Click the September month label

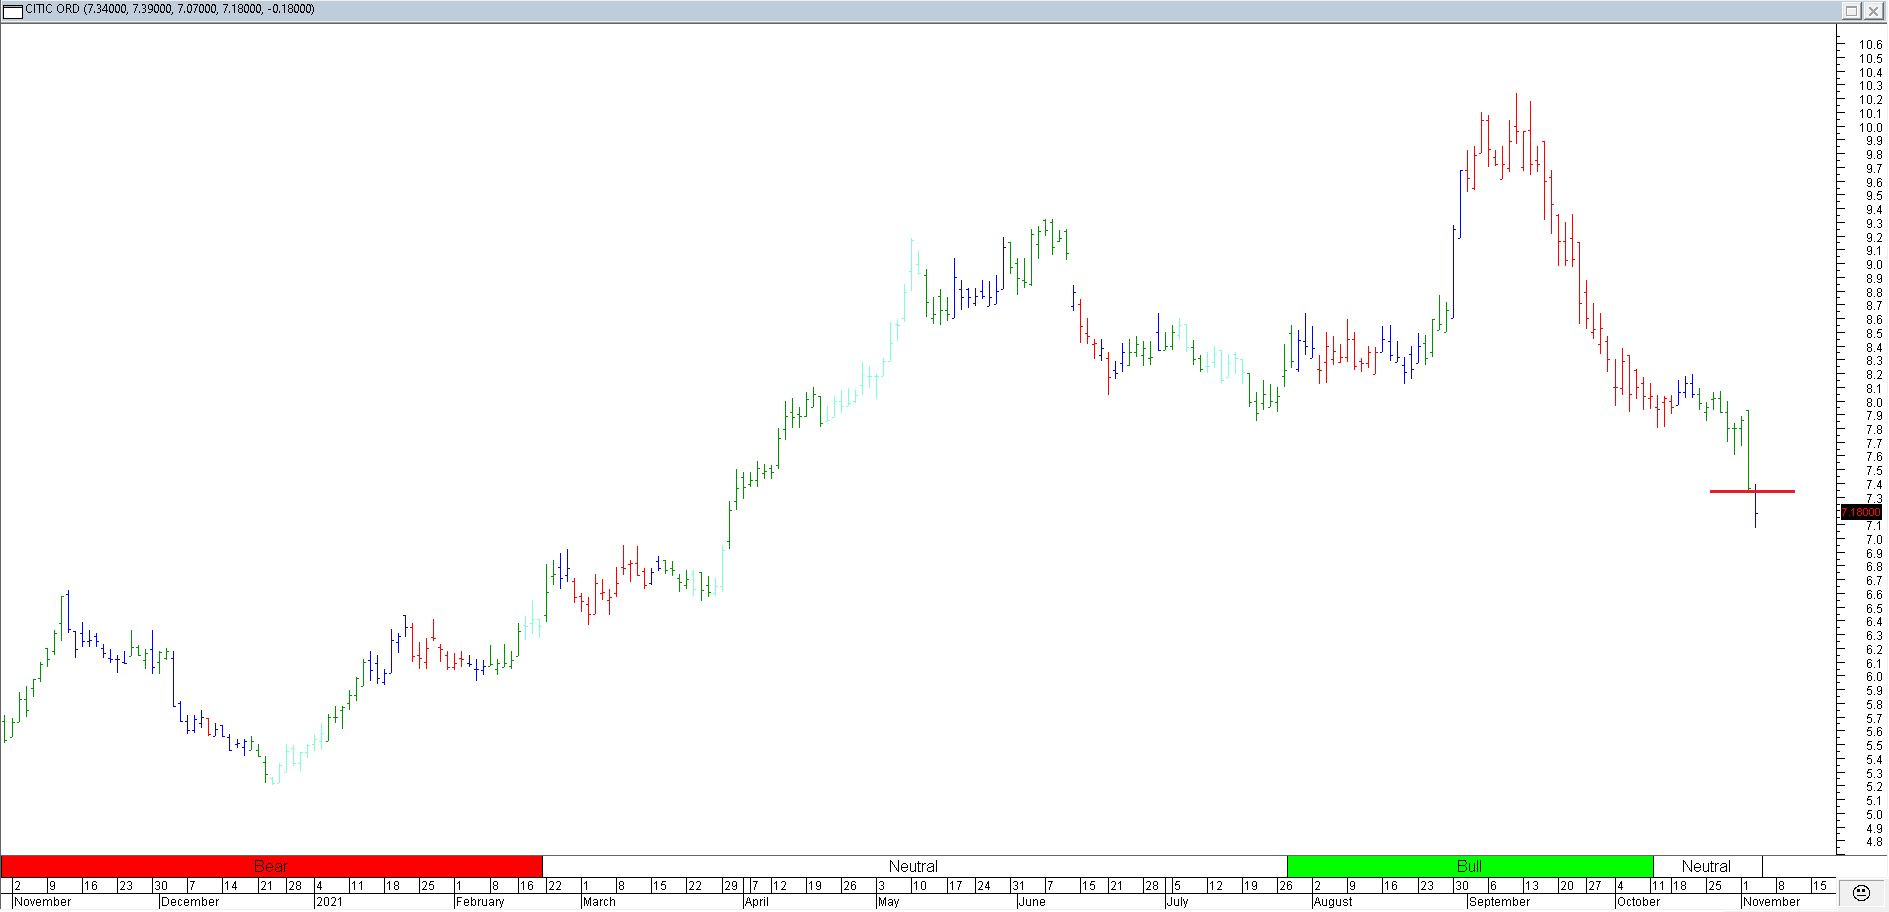pos(1499,902)
